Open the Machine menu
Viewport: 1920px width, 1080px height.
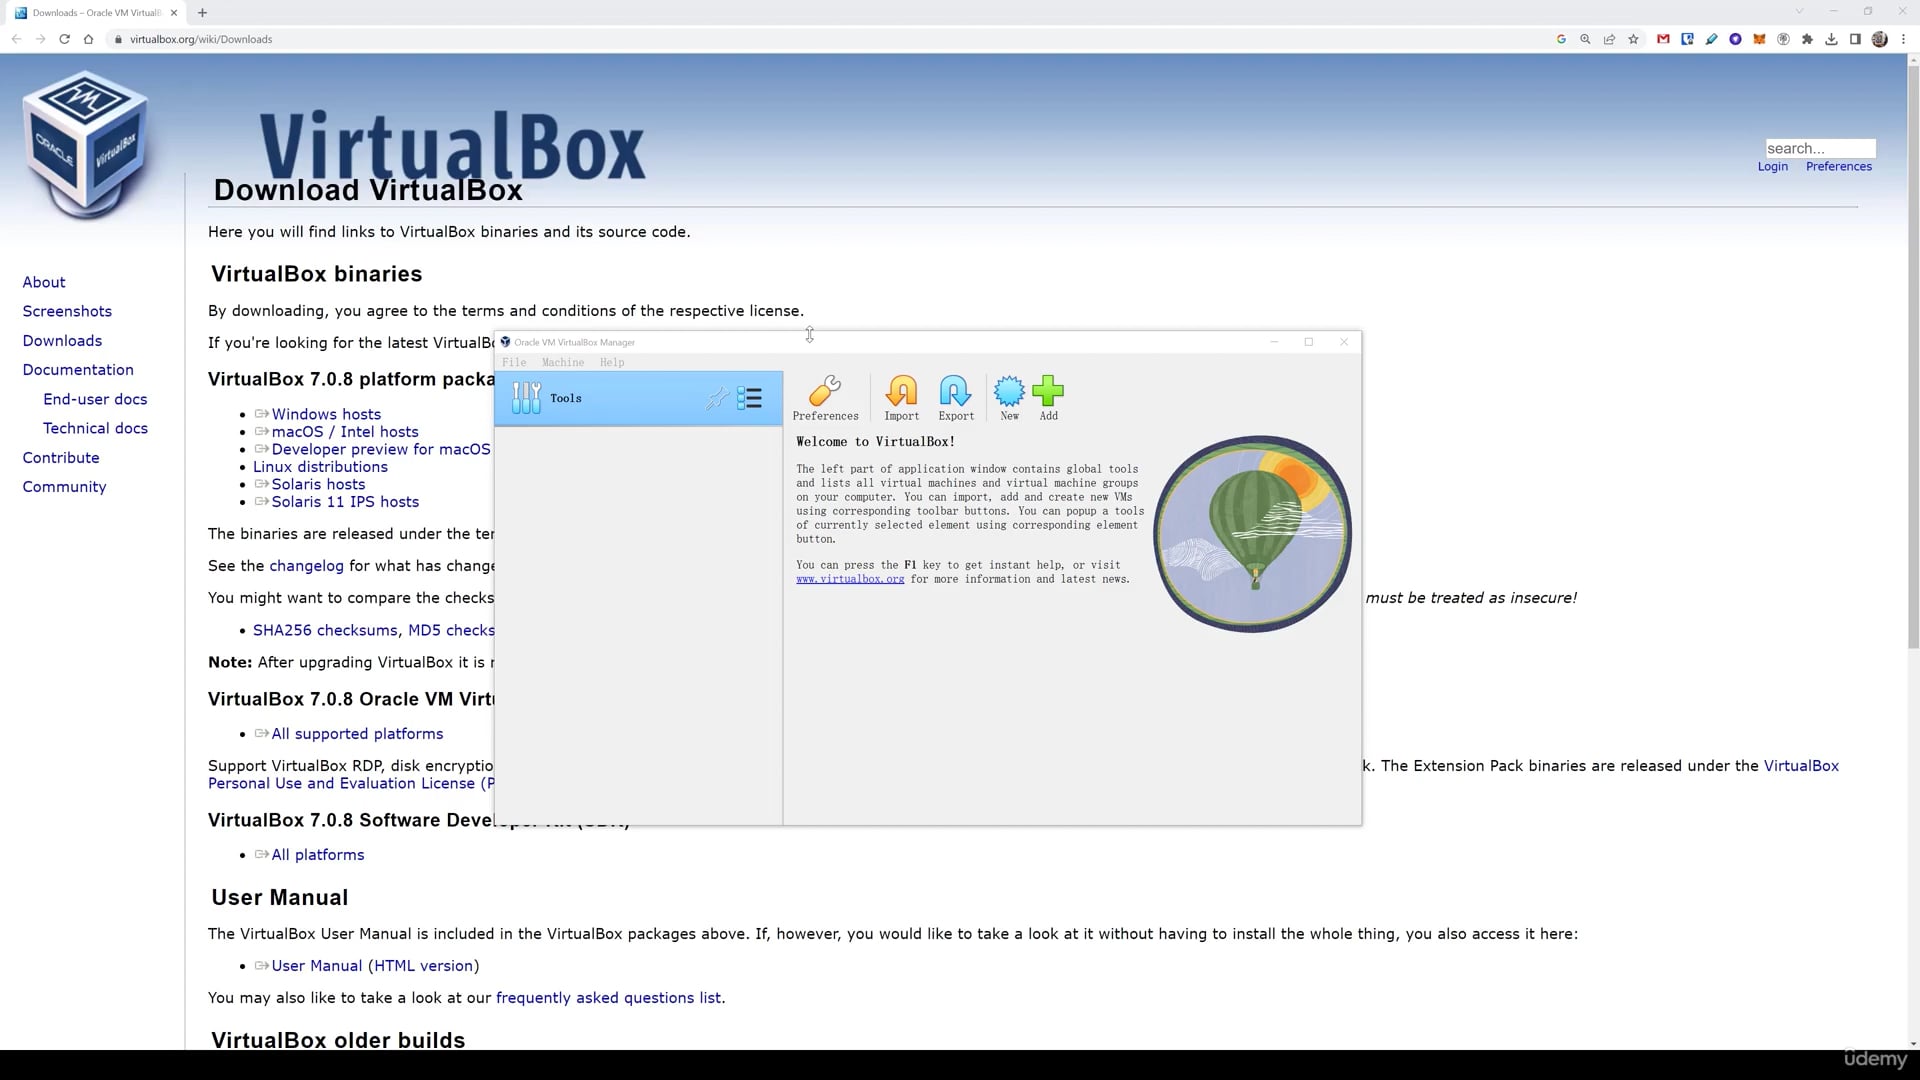click(x=563, y=362)
